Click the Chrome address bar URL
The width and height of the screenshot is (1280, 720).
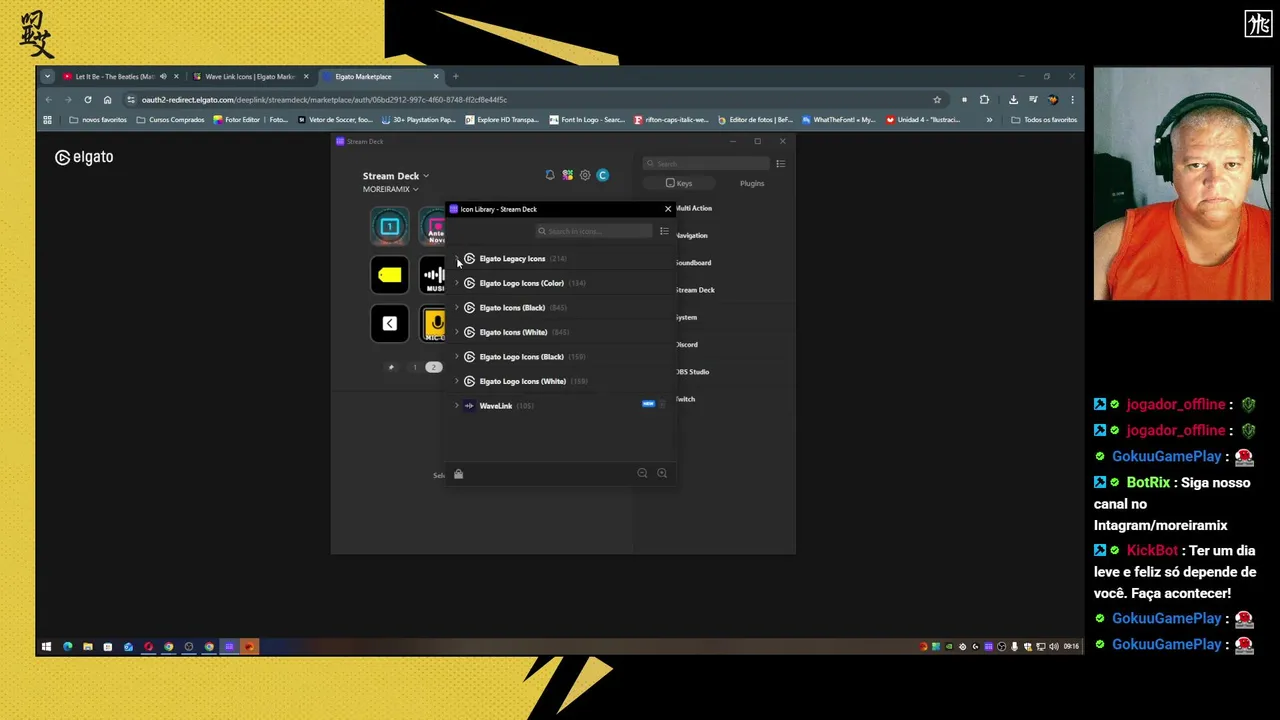pos(324,100)
